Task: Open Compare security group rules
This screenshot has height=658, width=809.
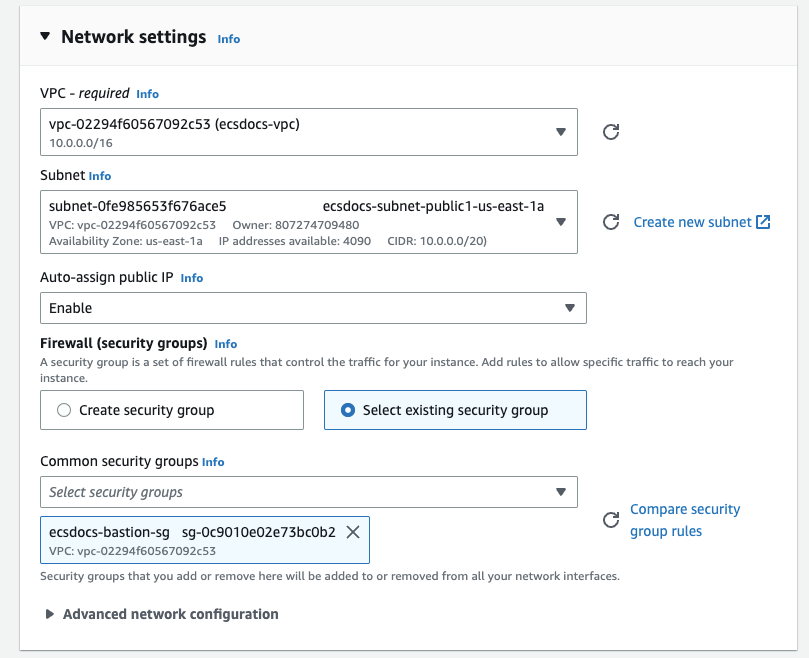Action: (x=685, y=520)
